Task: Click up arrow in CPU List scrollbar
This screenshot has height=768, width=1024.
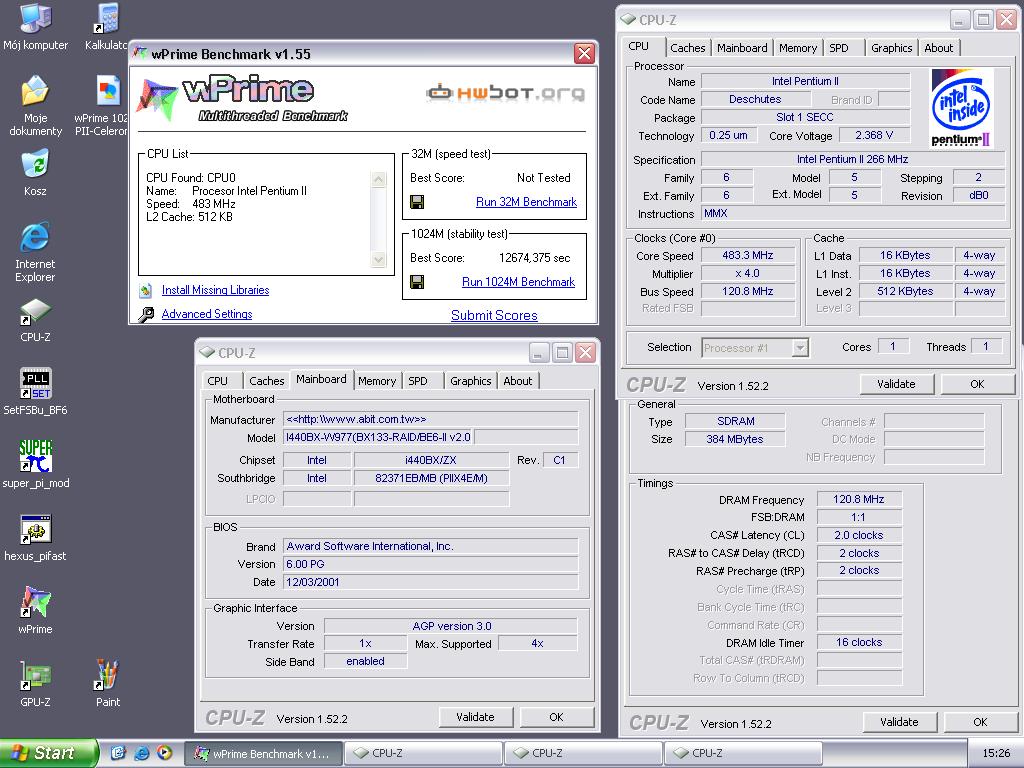Action: (378, 179)
